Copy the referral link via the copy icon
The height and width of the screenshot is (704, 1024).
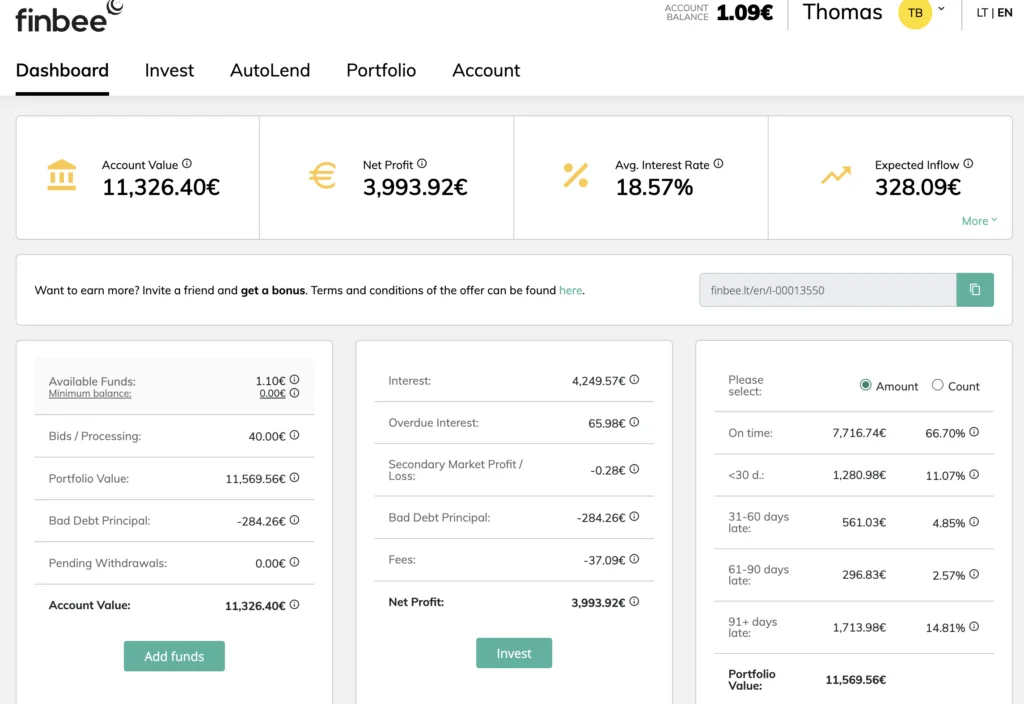tap(975, 290)
